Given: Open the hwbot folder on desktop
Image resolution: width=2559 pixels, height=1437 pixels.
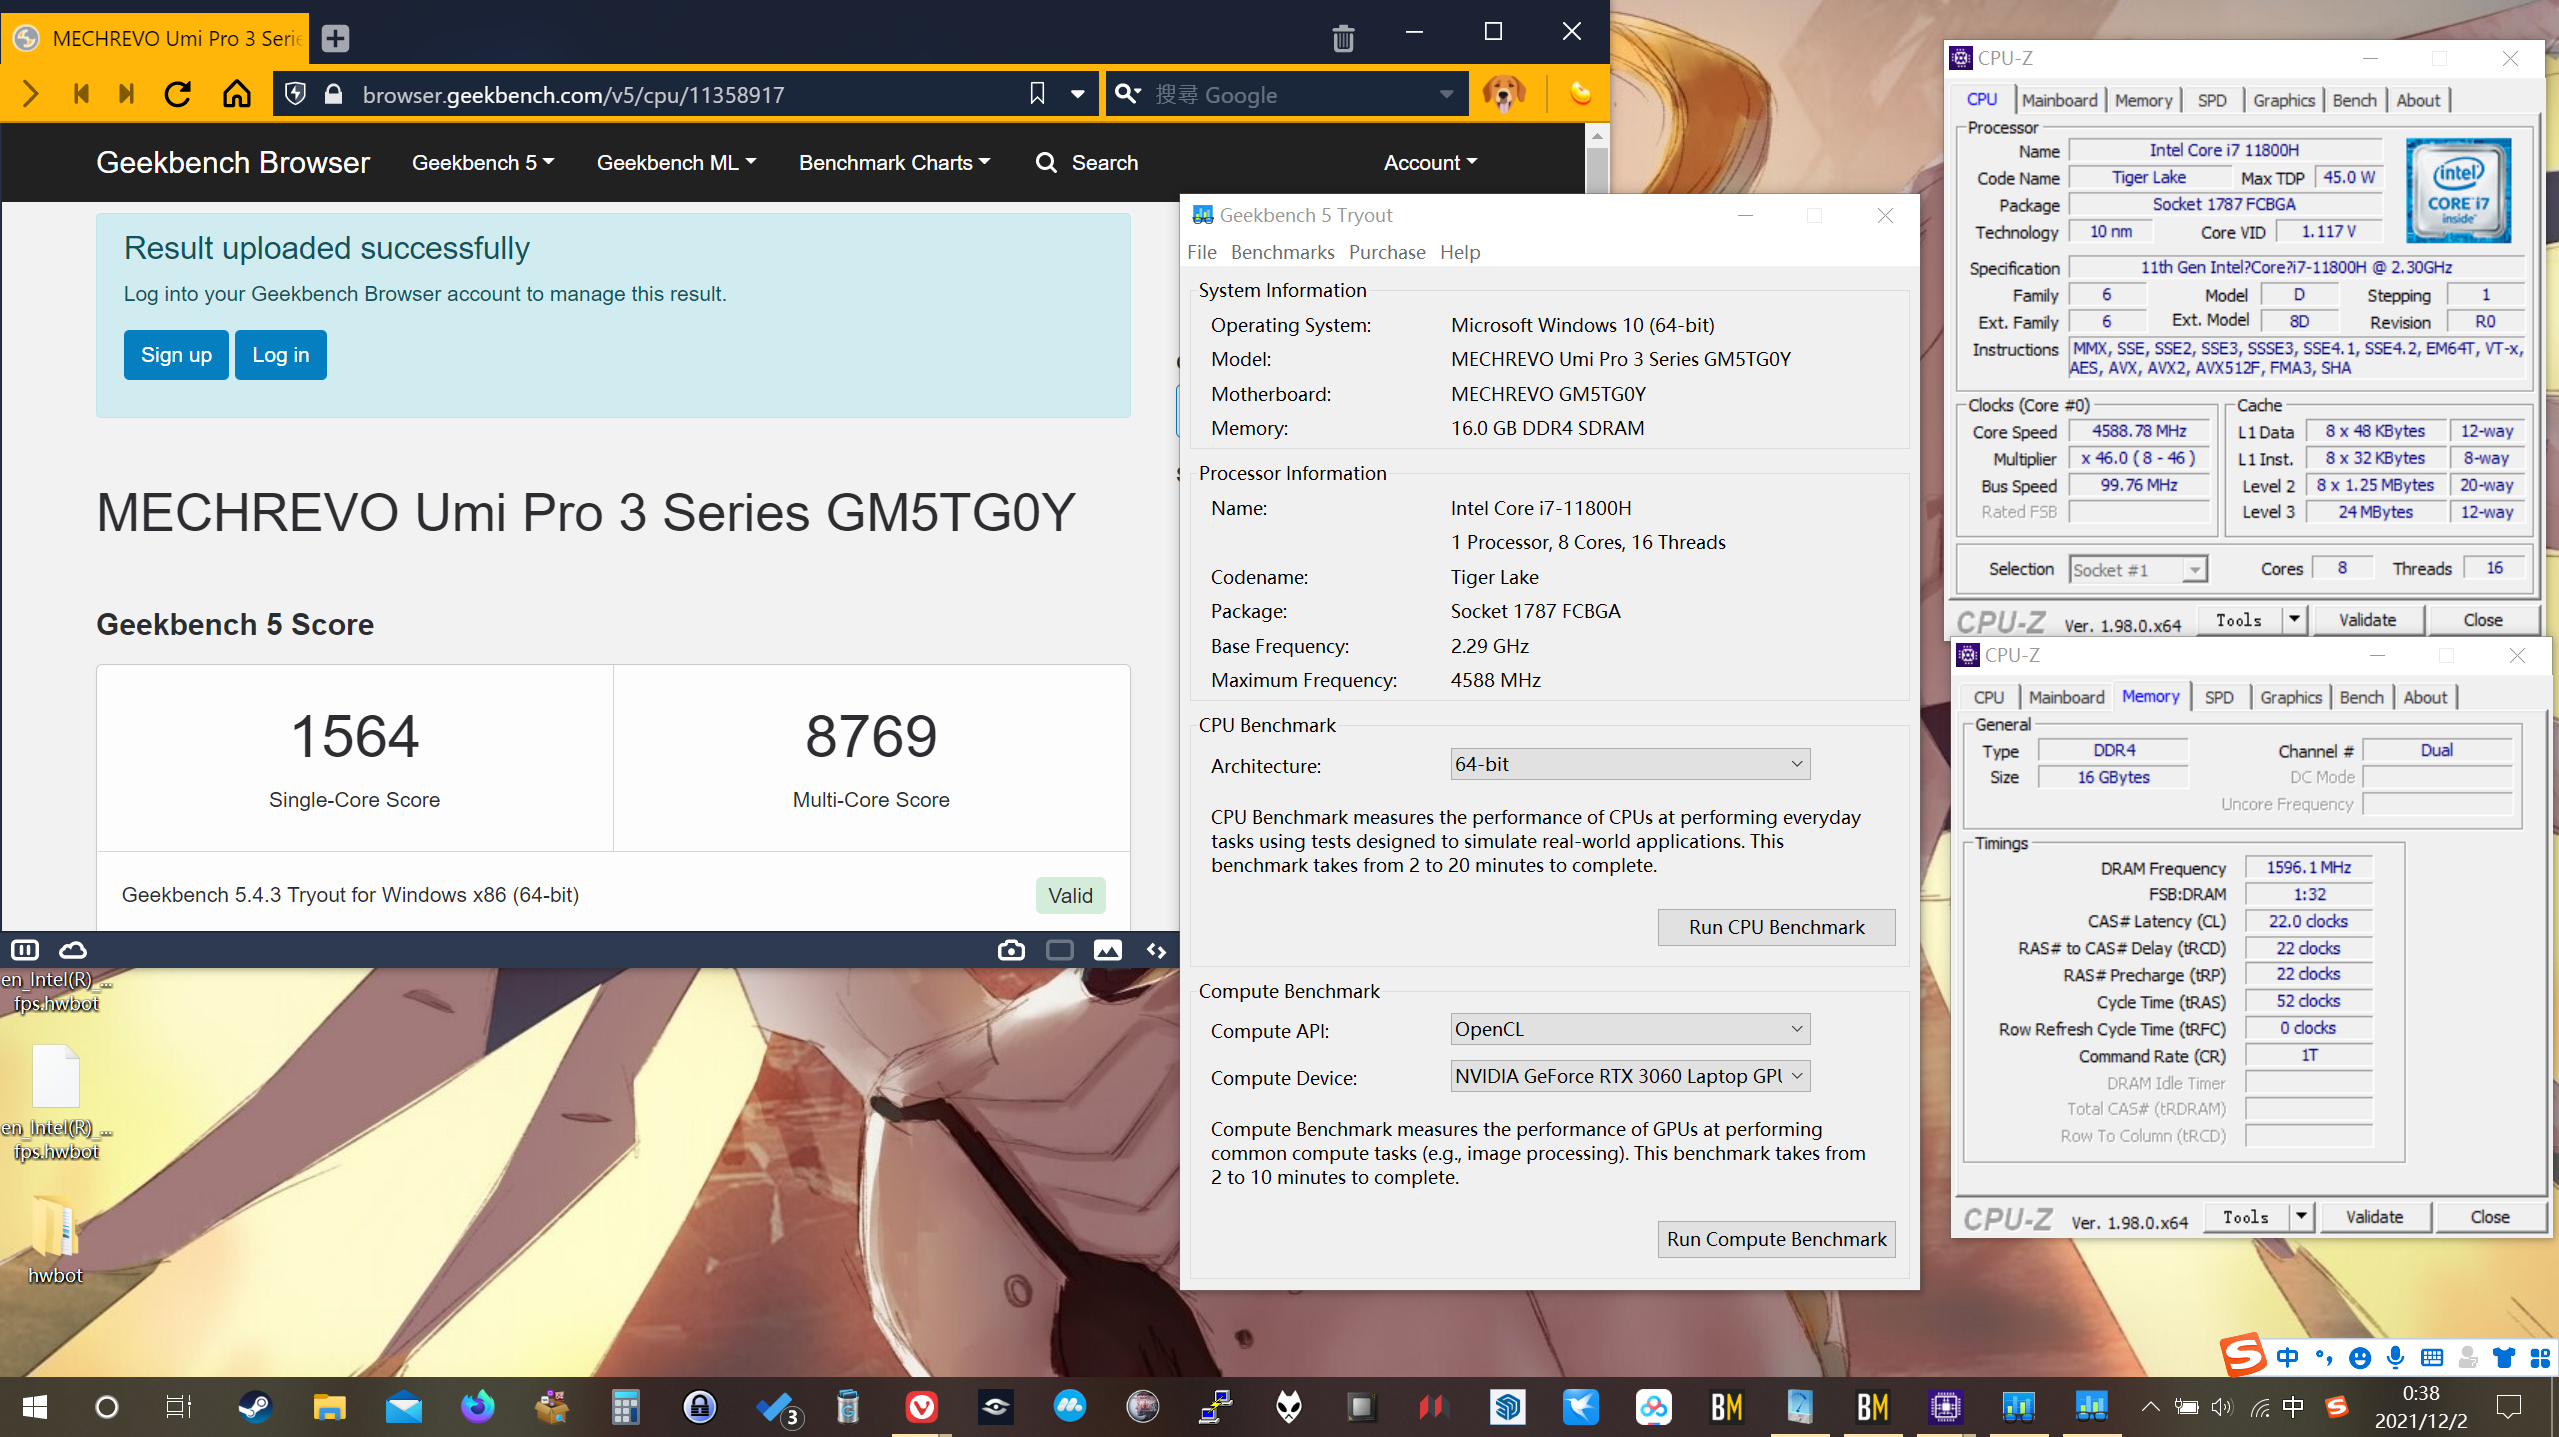Looking at the screenshot, I should (x=55, y=1240).
